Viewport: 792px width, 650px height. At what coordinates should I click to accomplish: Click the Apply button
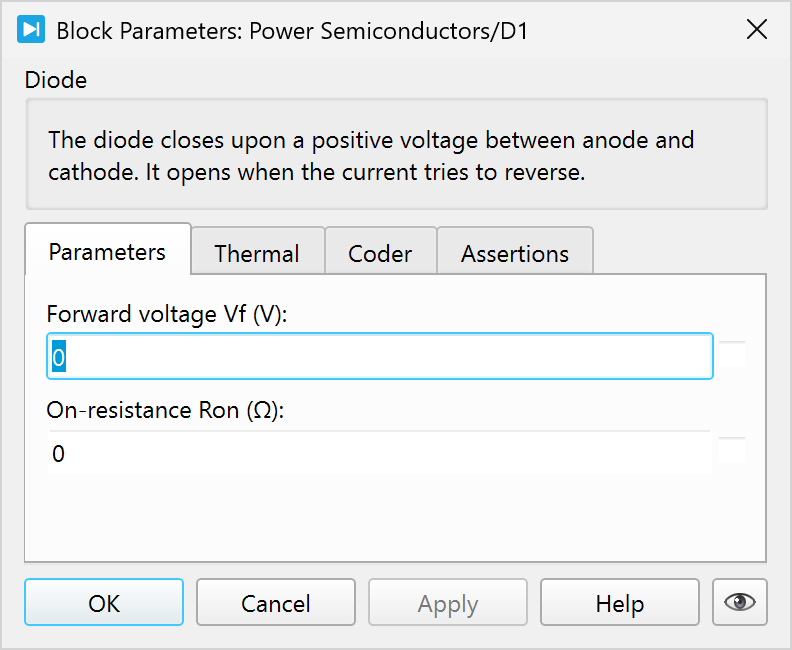448,603
